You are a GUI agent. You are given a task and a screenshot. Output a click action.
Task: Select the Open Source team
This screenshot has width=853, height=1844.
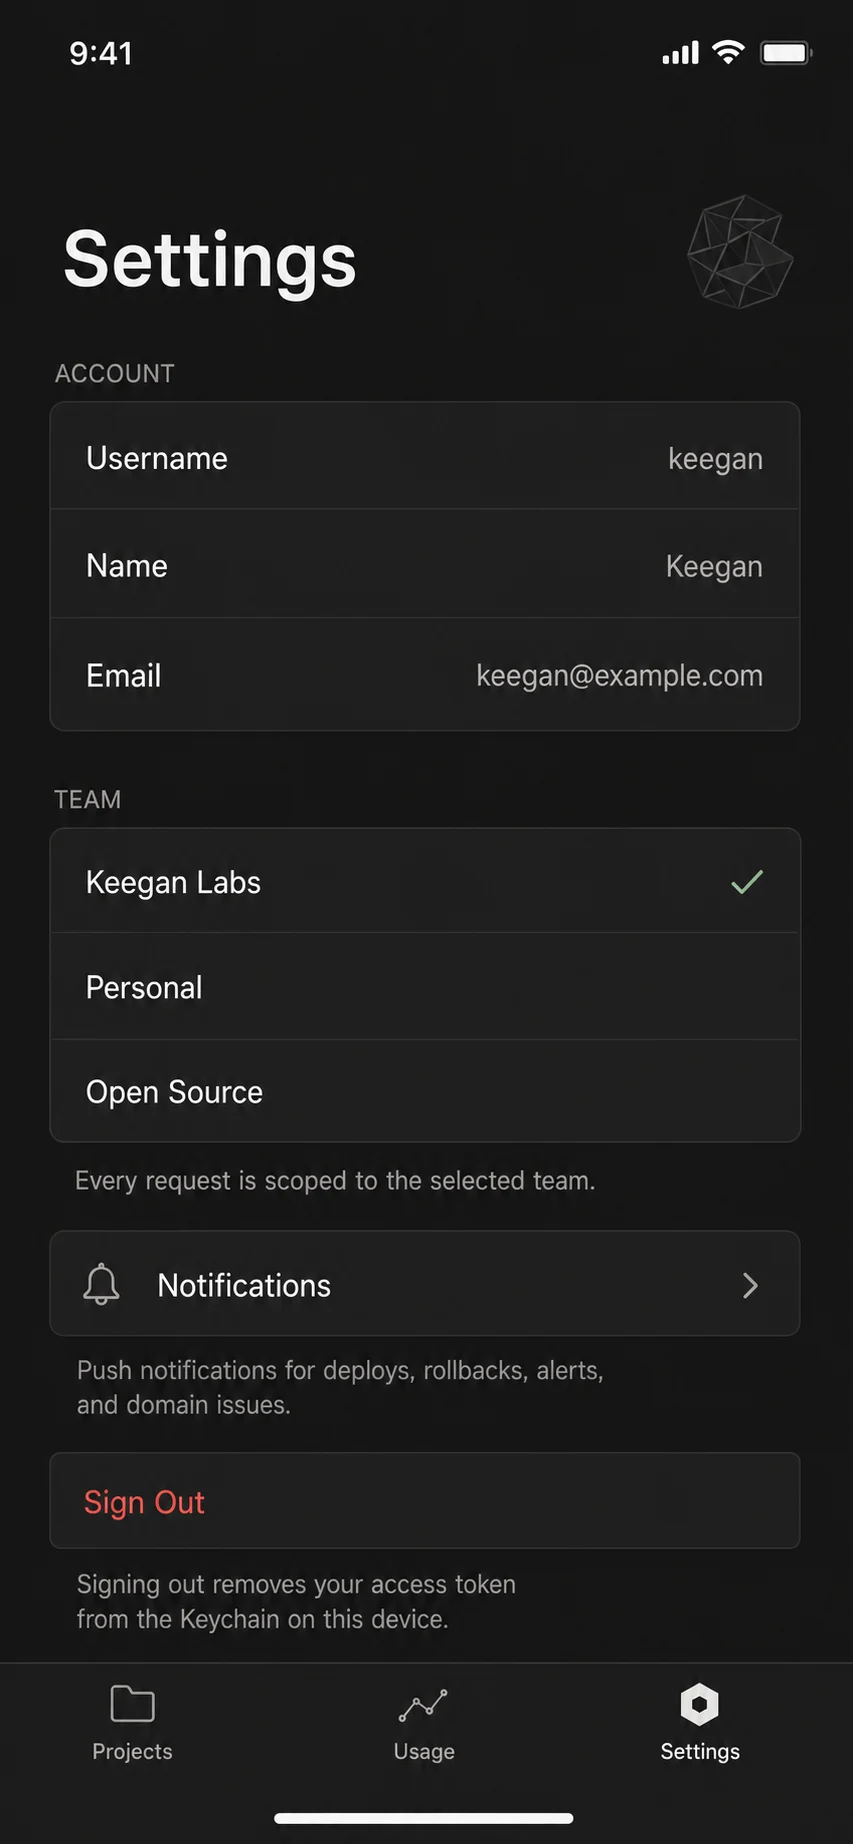[425, 1091]
